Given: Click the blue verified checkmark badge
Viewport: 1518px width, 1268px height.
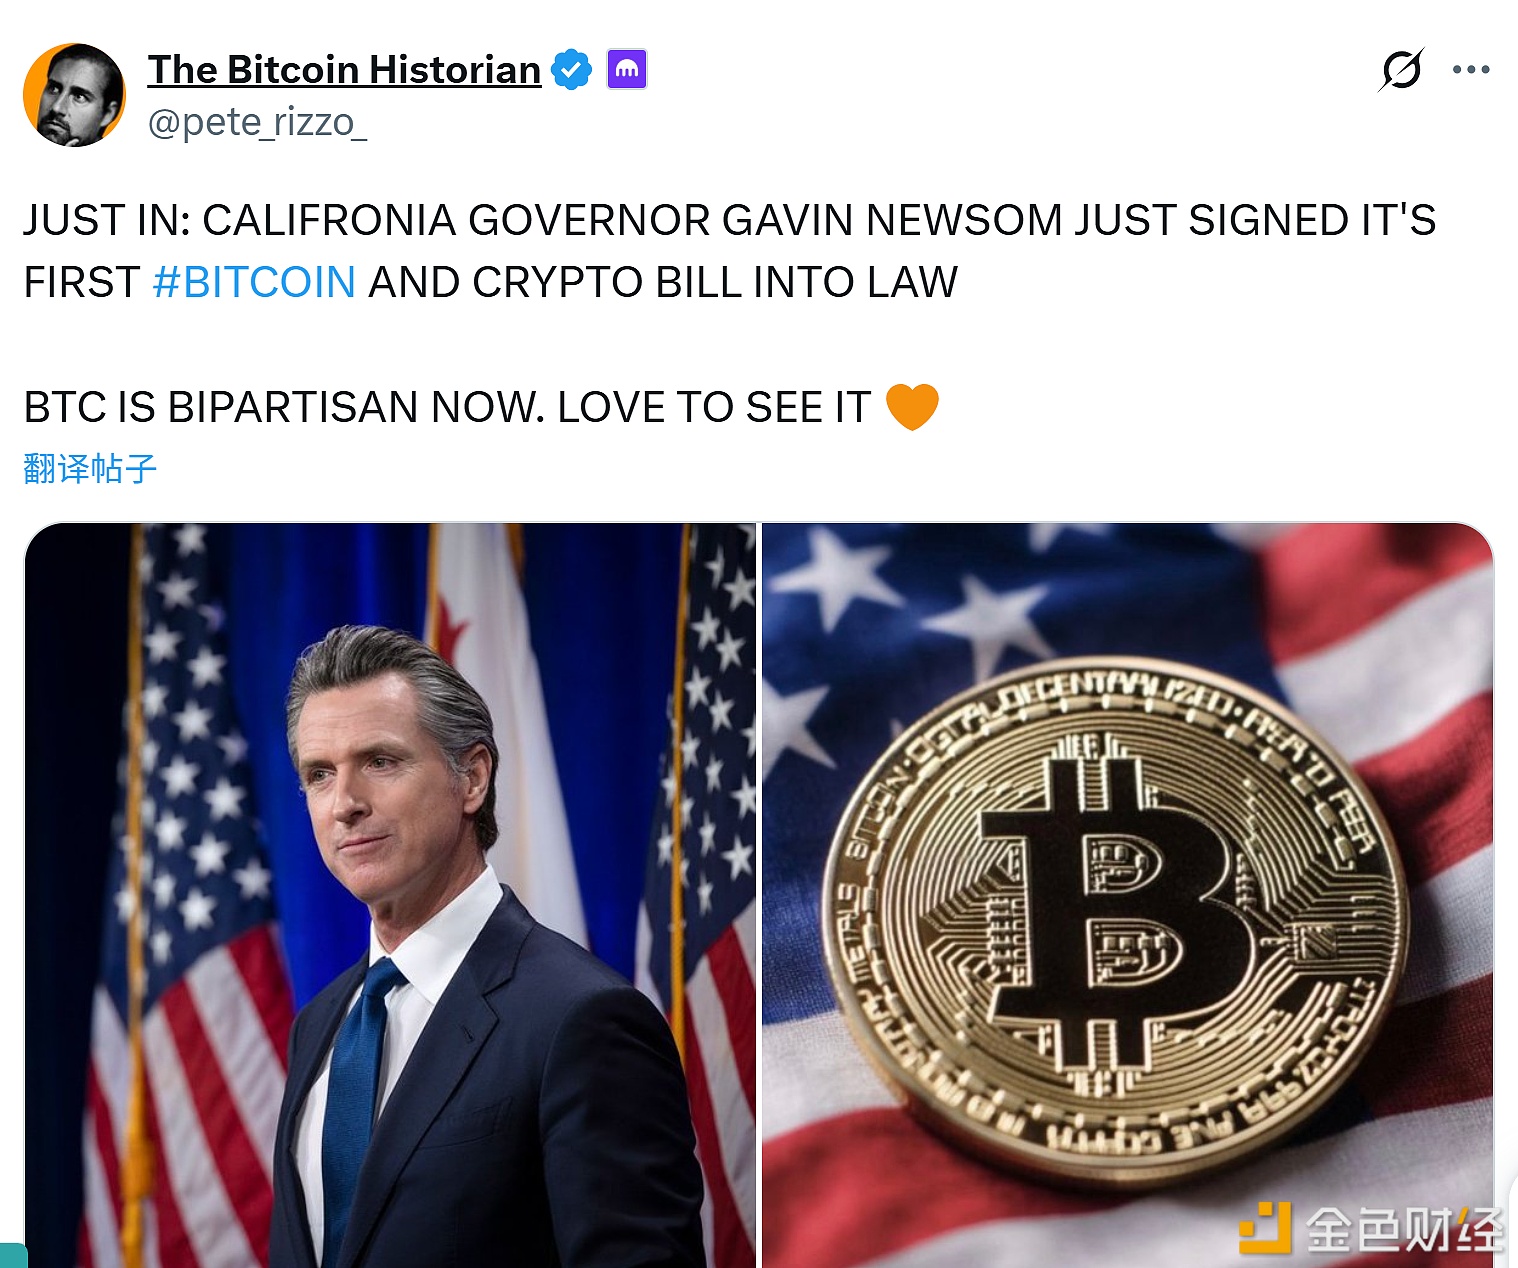Looking at the screenshot, I should [x=572, y=70].
